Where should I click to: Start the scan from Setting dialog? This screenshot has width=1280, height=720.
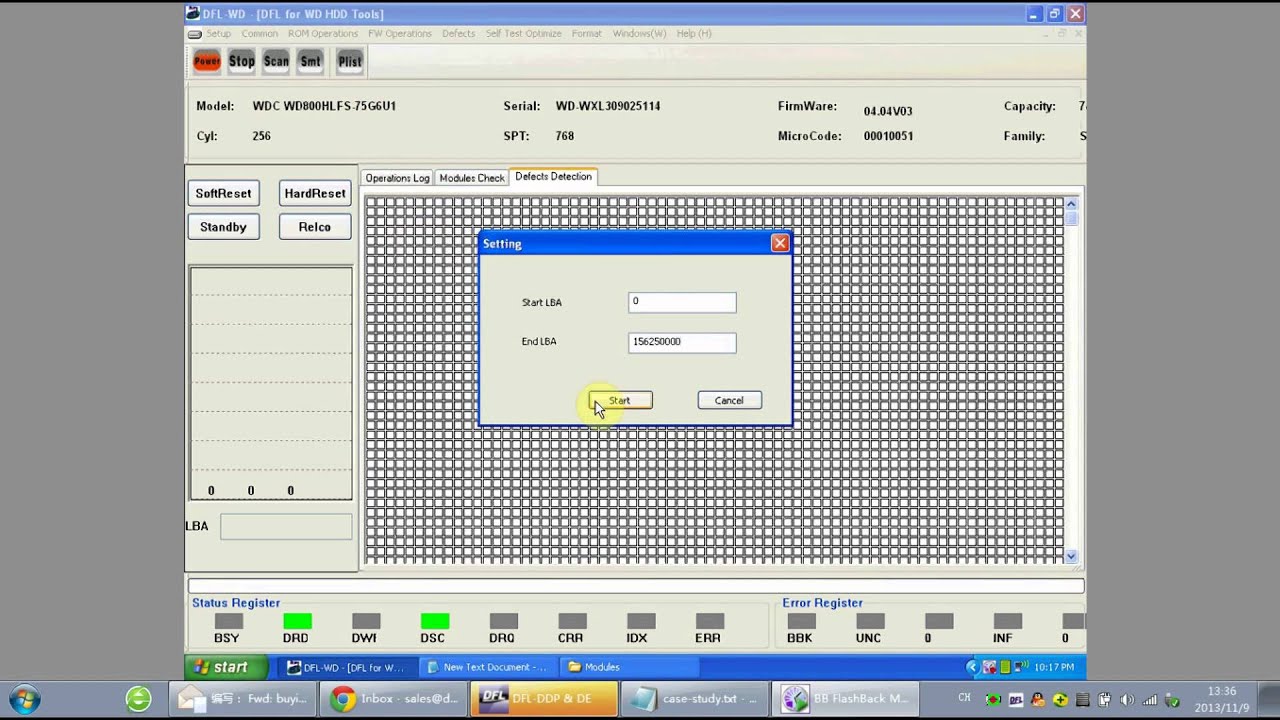point(620,400)
